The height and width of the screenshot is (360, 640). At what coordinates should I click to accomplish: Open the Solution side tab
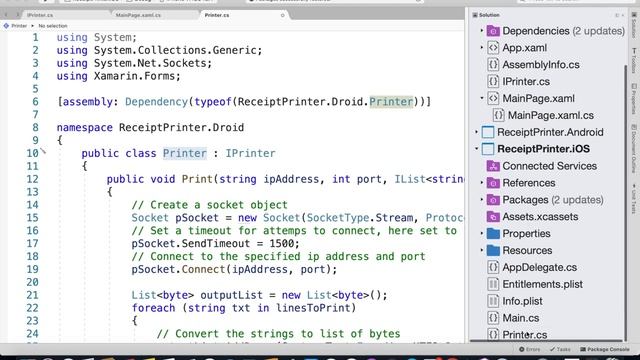click(x=634, y=25)
